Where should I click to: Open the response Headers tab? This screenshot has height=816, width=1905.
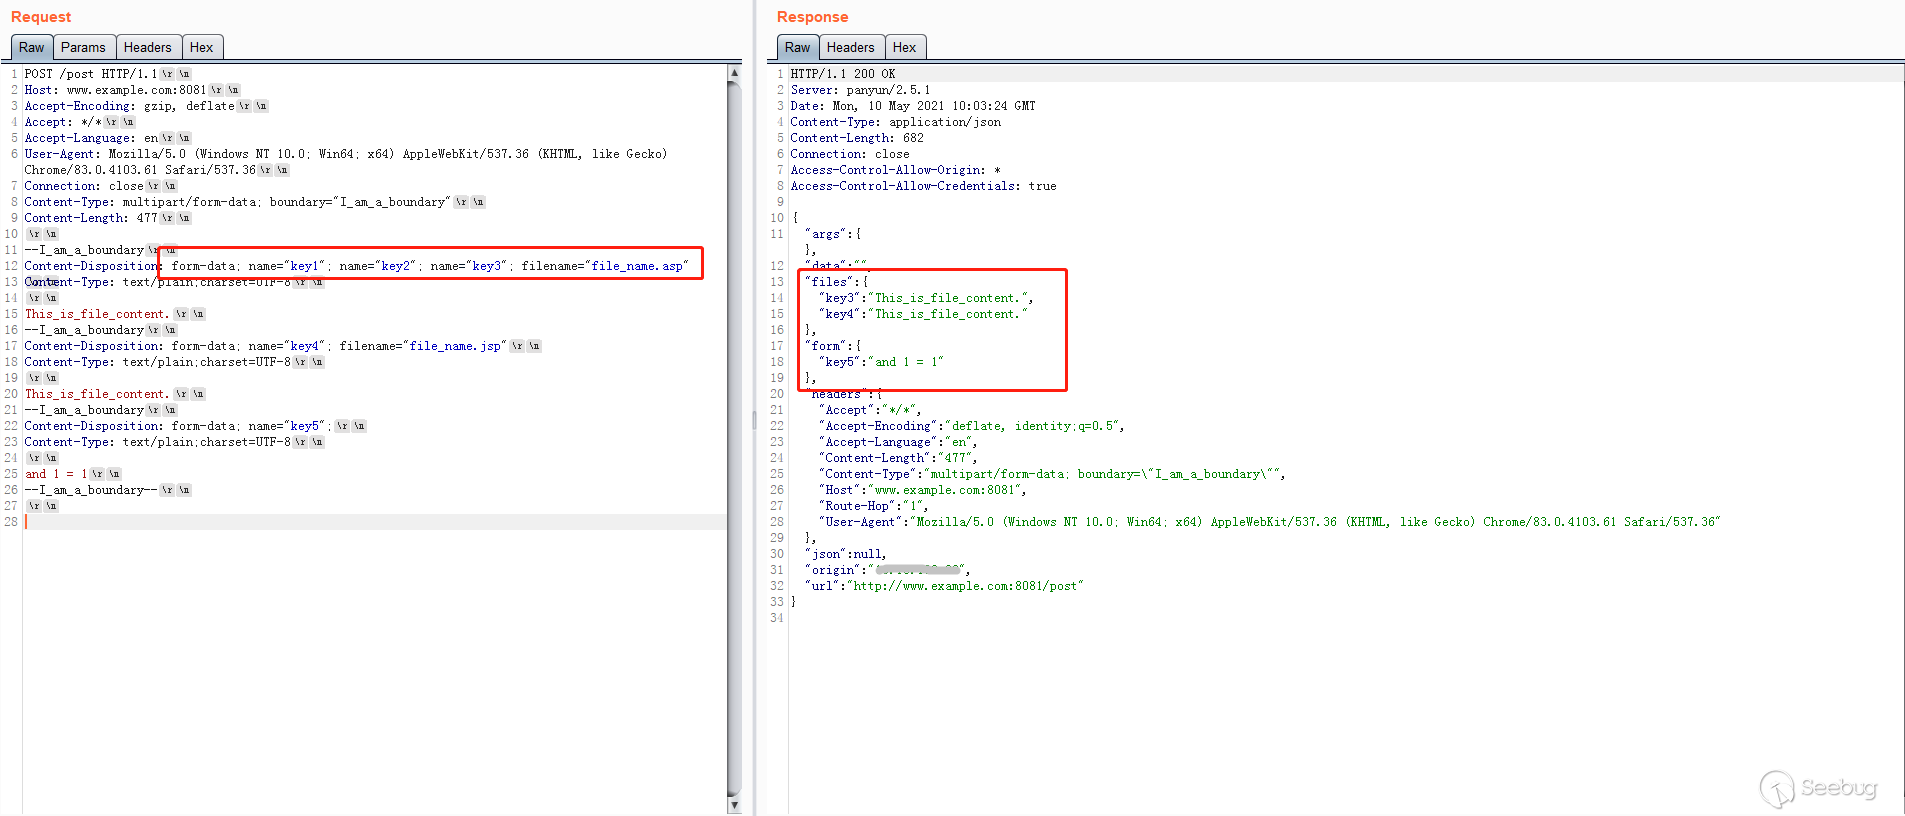850,47
